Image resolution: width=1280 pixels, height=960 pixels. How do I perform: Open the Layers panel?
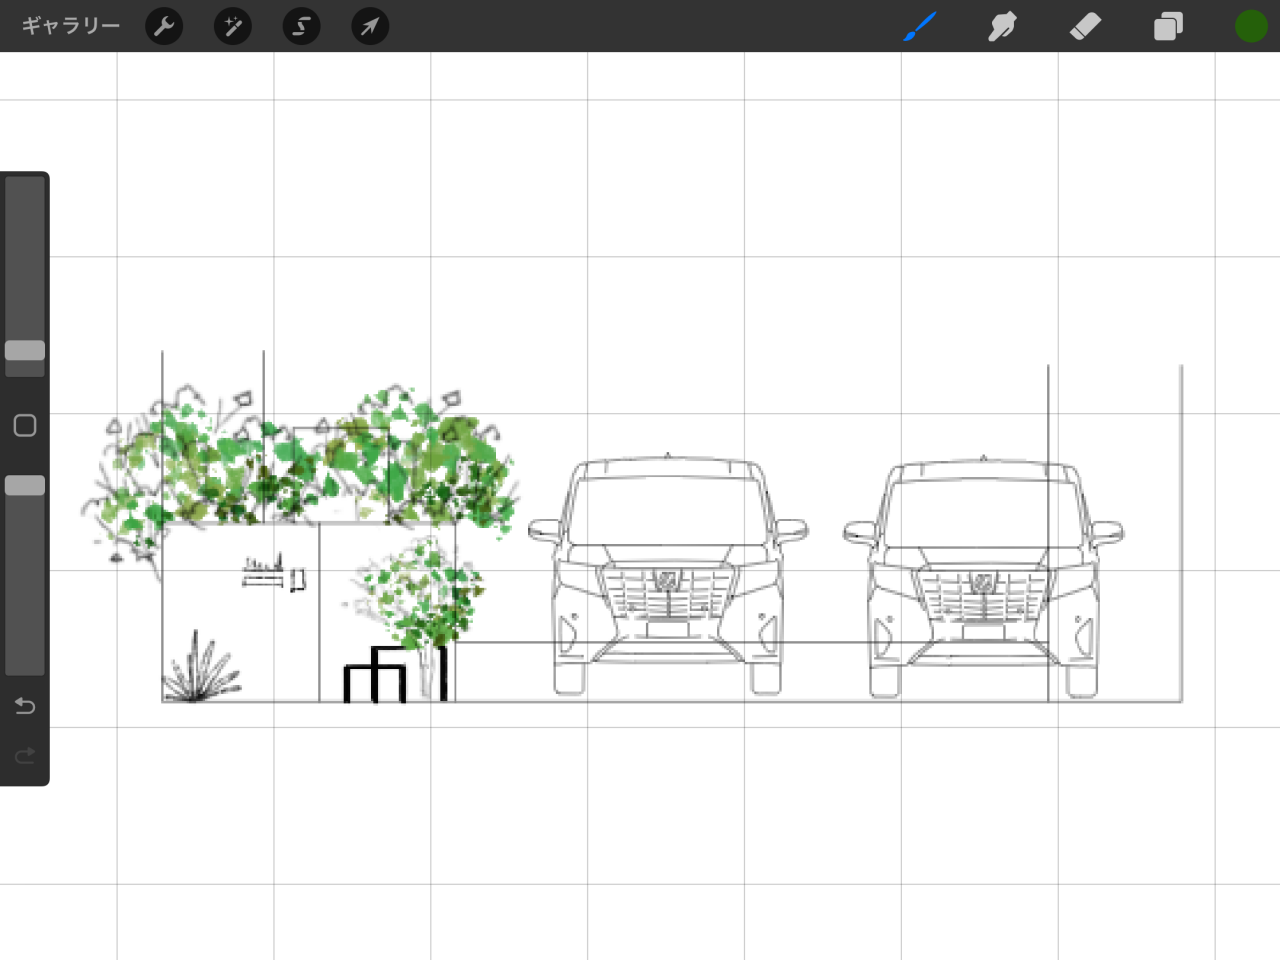(1168, 26)
